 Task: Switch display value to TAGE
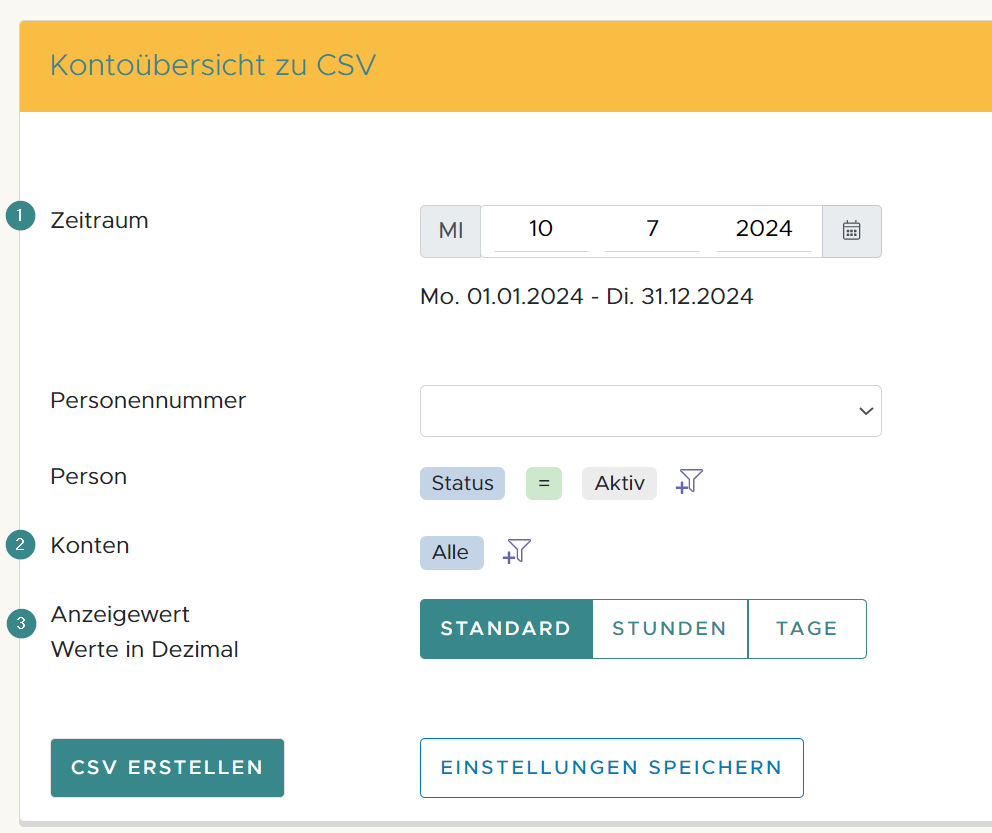click(x=807, y=628)
